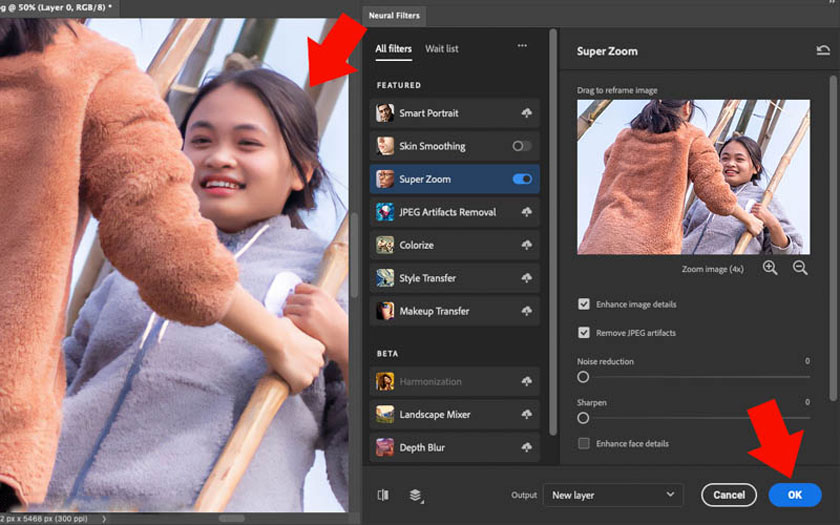Uncheck Remove JPEG artifacts
Image resolution: width=840 pixels, height=525 pixels.
(x=584, y=332)
